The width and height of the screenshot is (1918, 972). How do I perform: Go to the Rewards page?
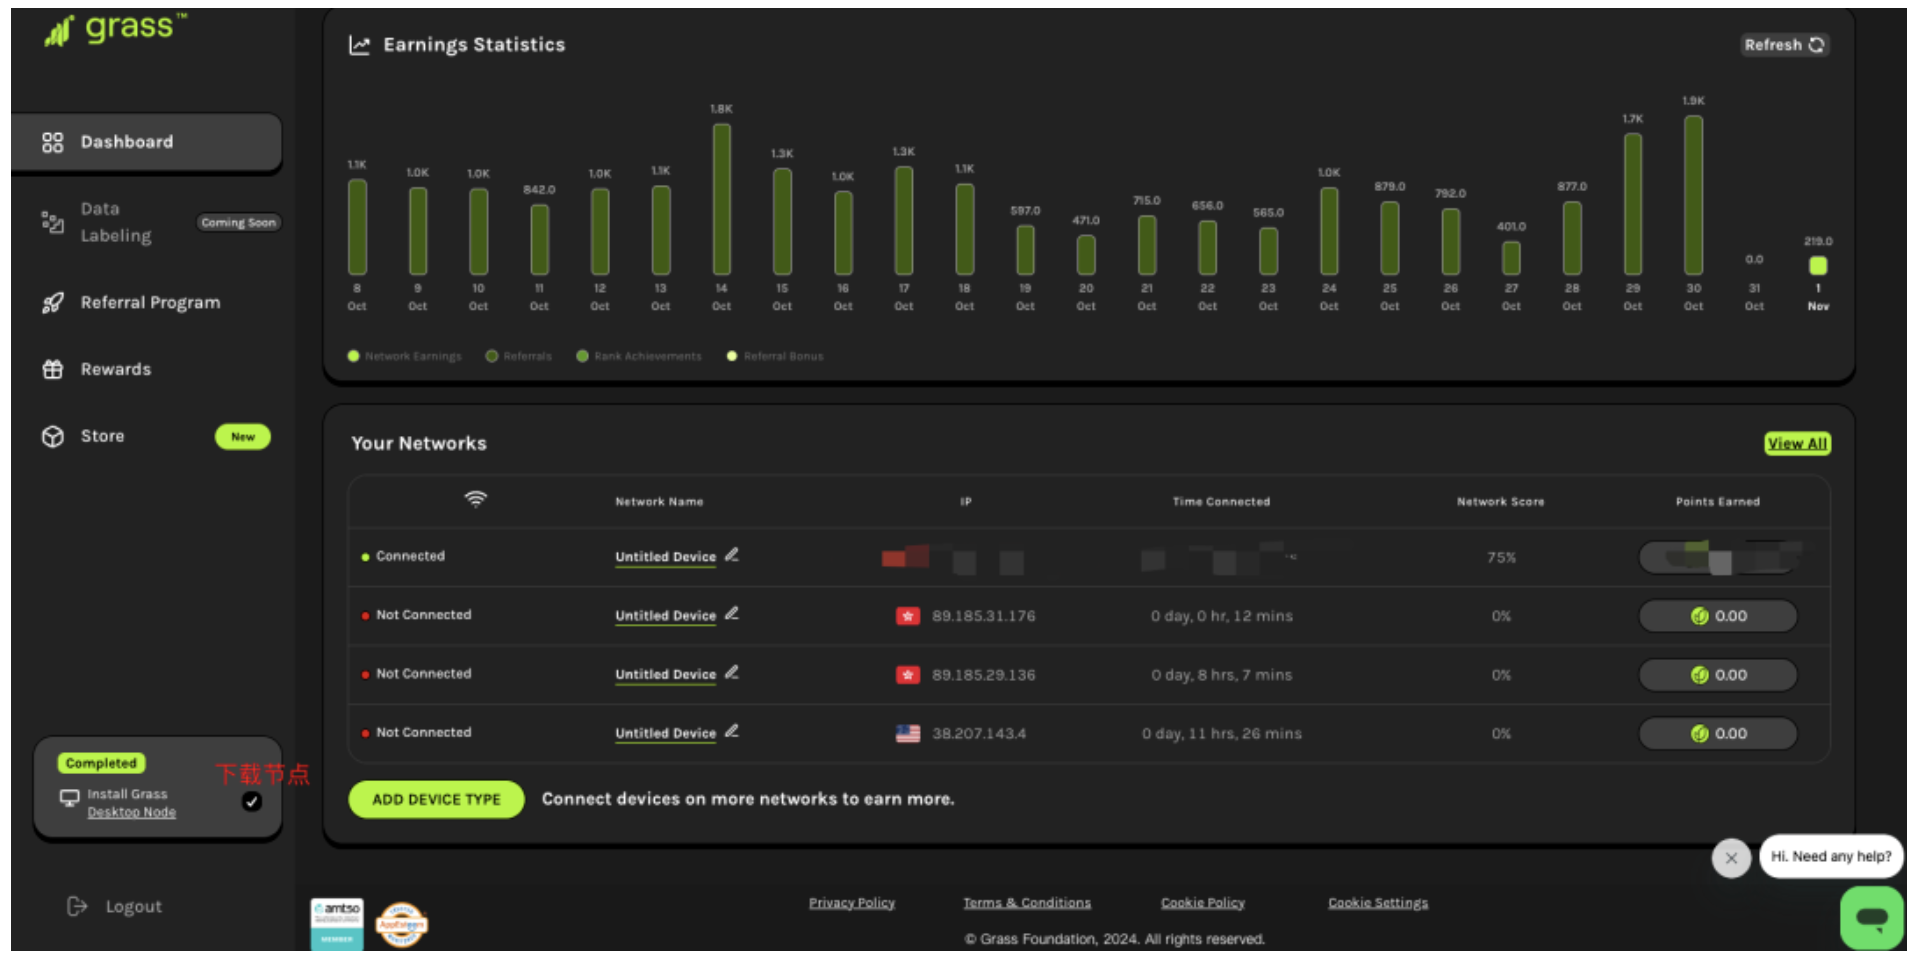pyautogui.click(x=116, y=369)
